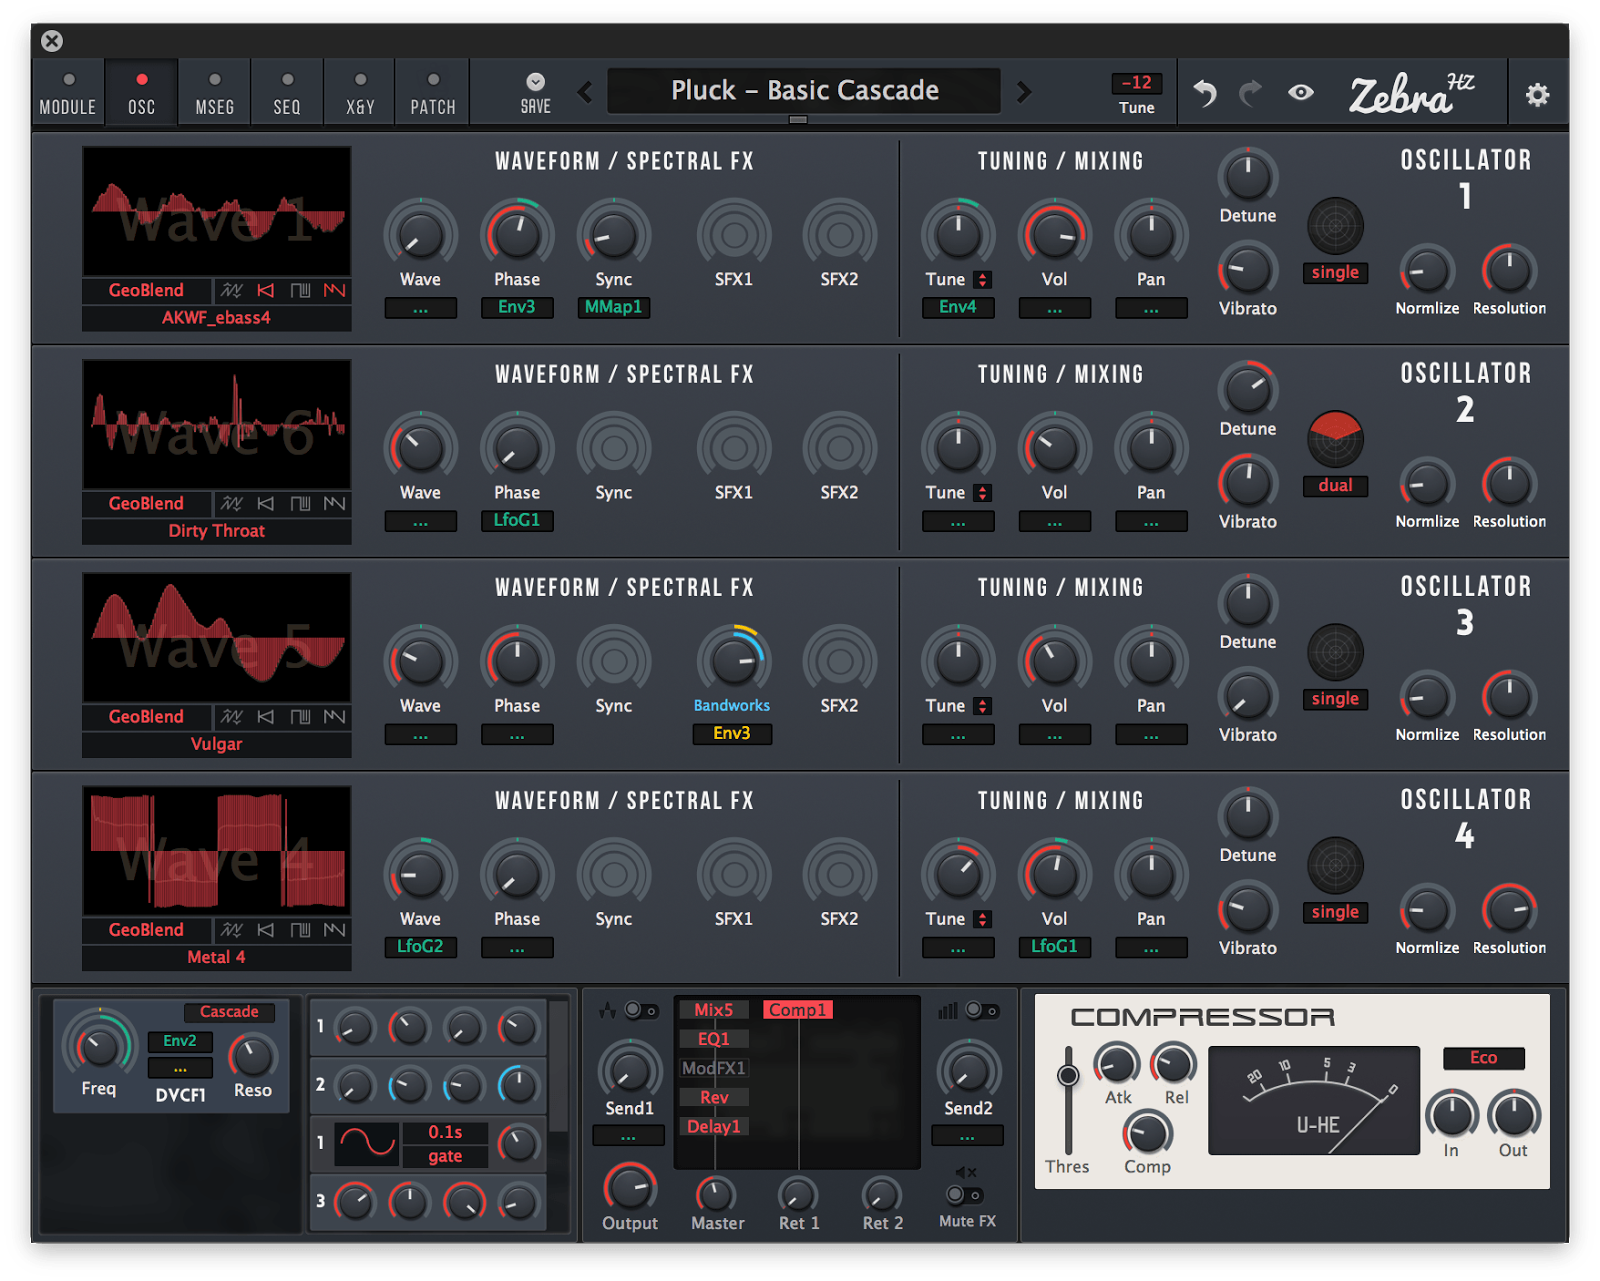Undo the last edit with the undo arrow
Image resolution: width=1600 pixels, height=1281 pixels.
click(1204, 91)
